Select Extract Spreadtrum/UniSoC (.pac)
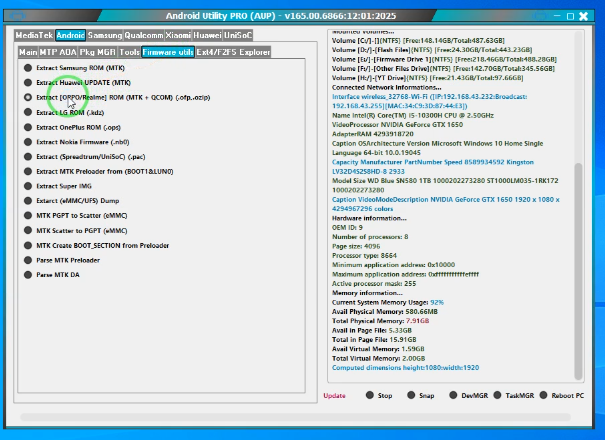Image resolution: width=605 pixels, height=440 pixels. tap(84, 157)
